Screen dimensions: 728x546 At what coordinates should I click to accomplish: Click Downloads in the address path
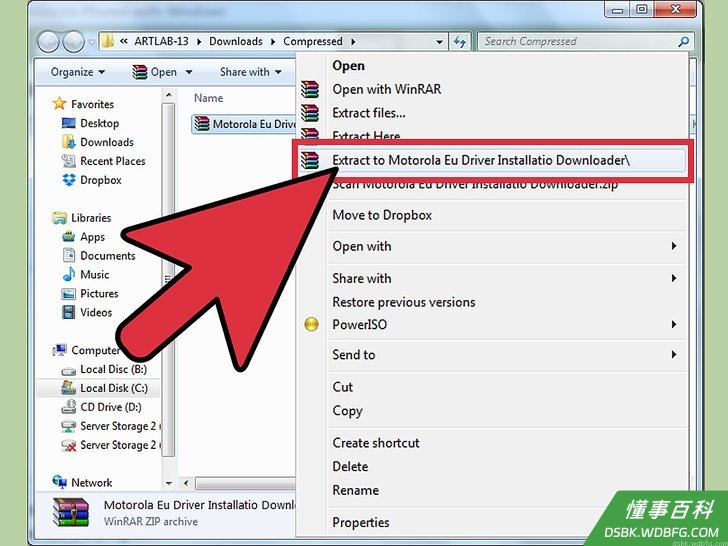236,41
